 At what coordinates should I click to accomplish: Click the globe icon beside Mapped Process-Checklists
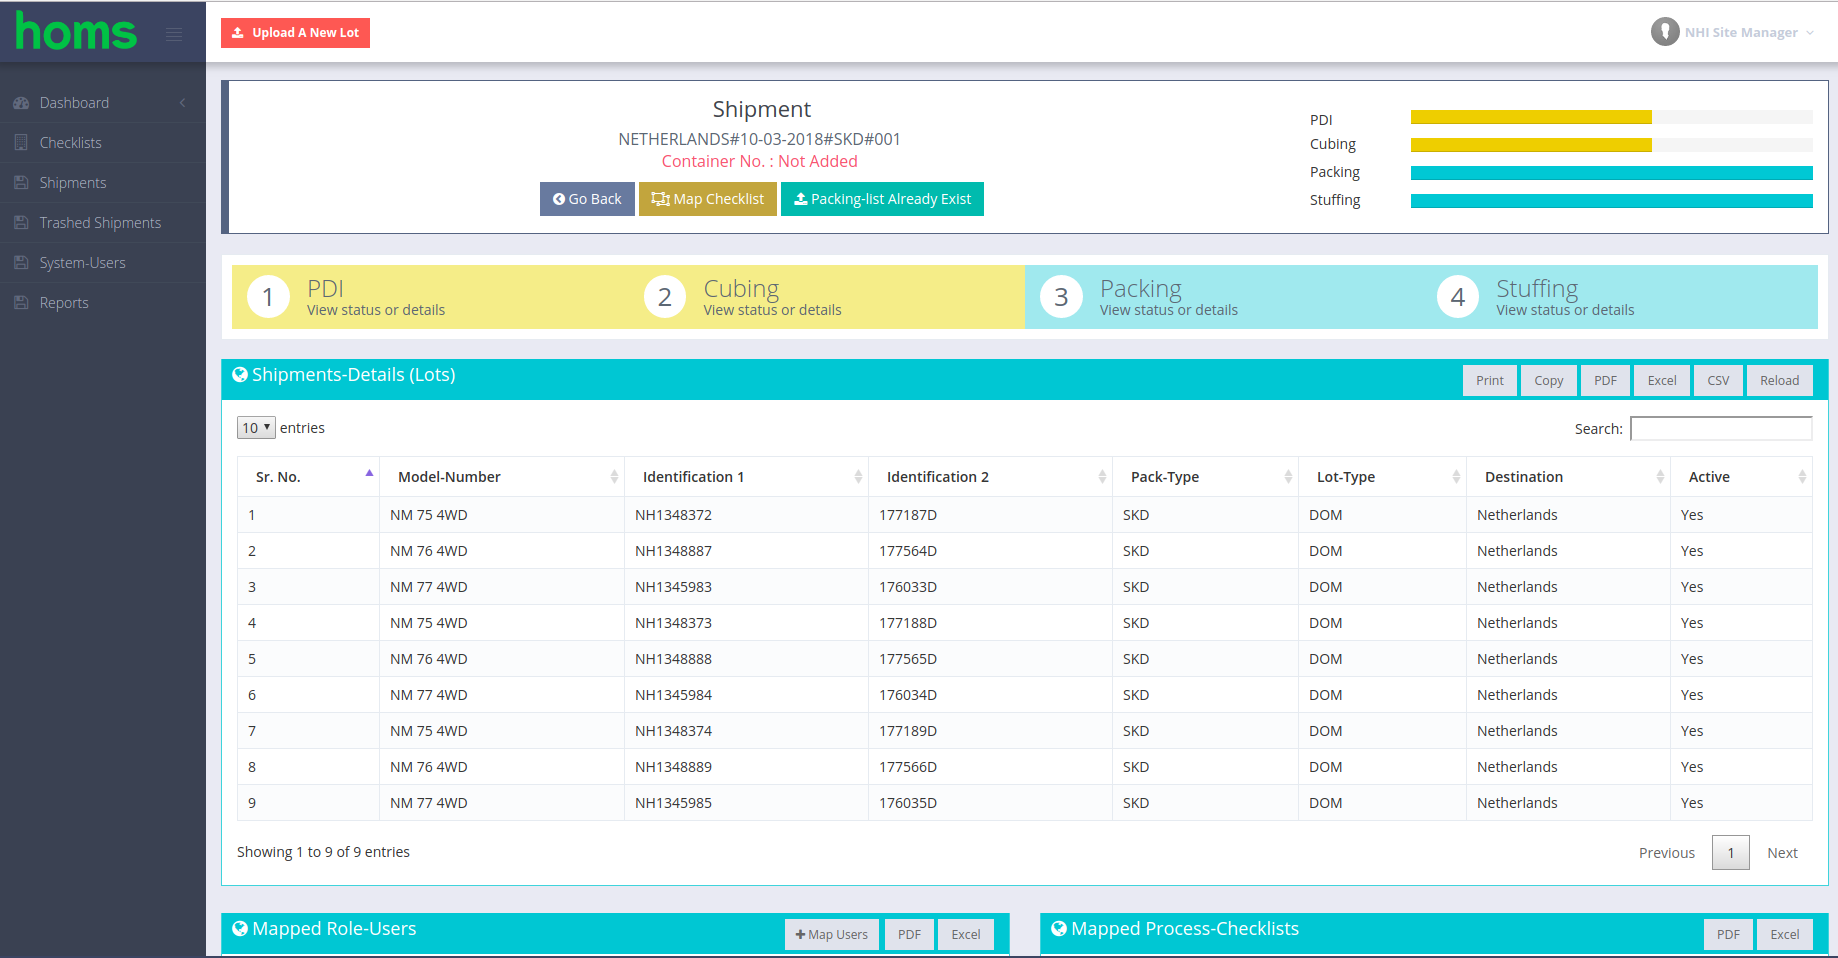point(1059,929)
